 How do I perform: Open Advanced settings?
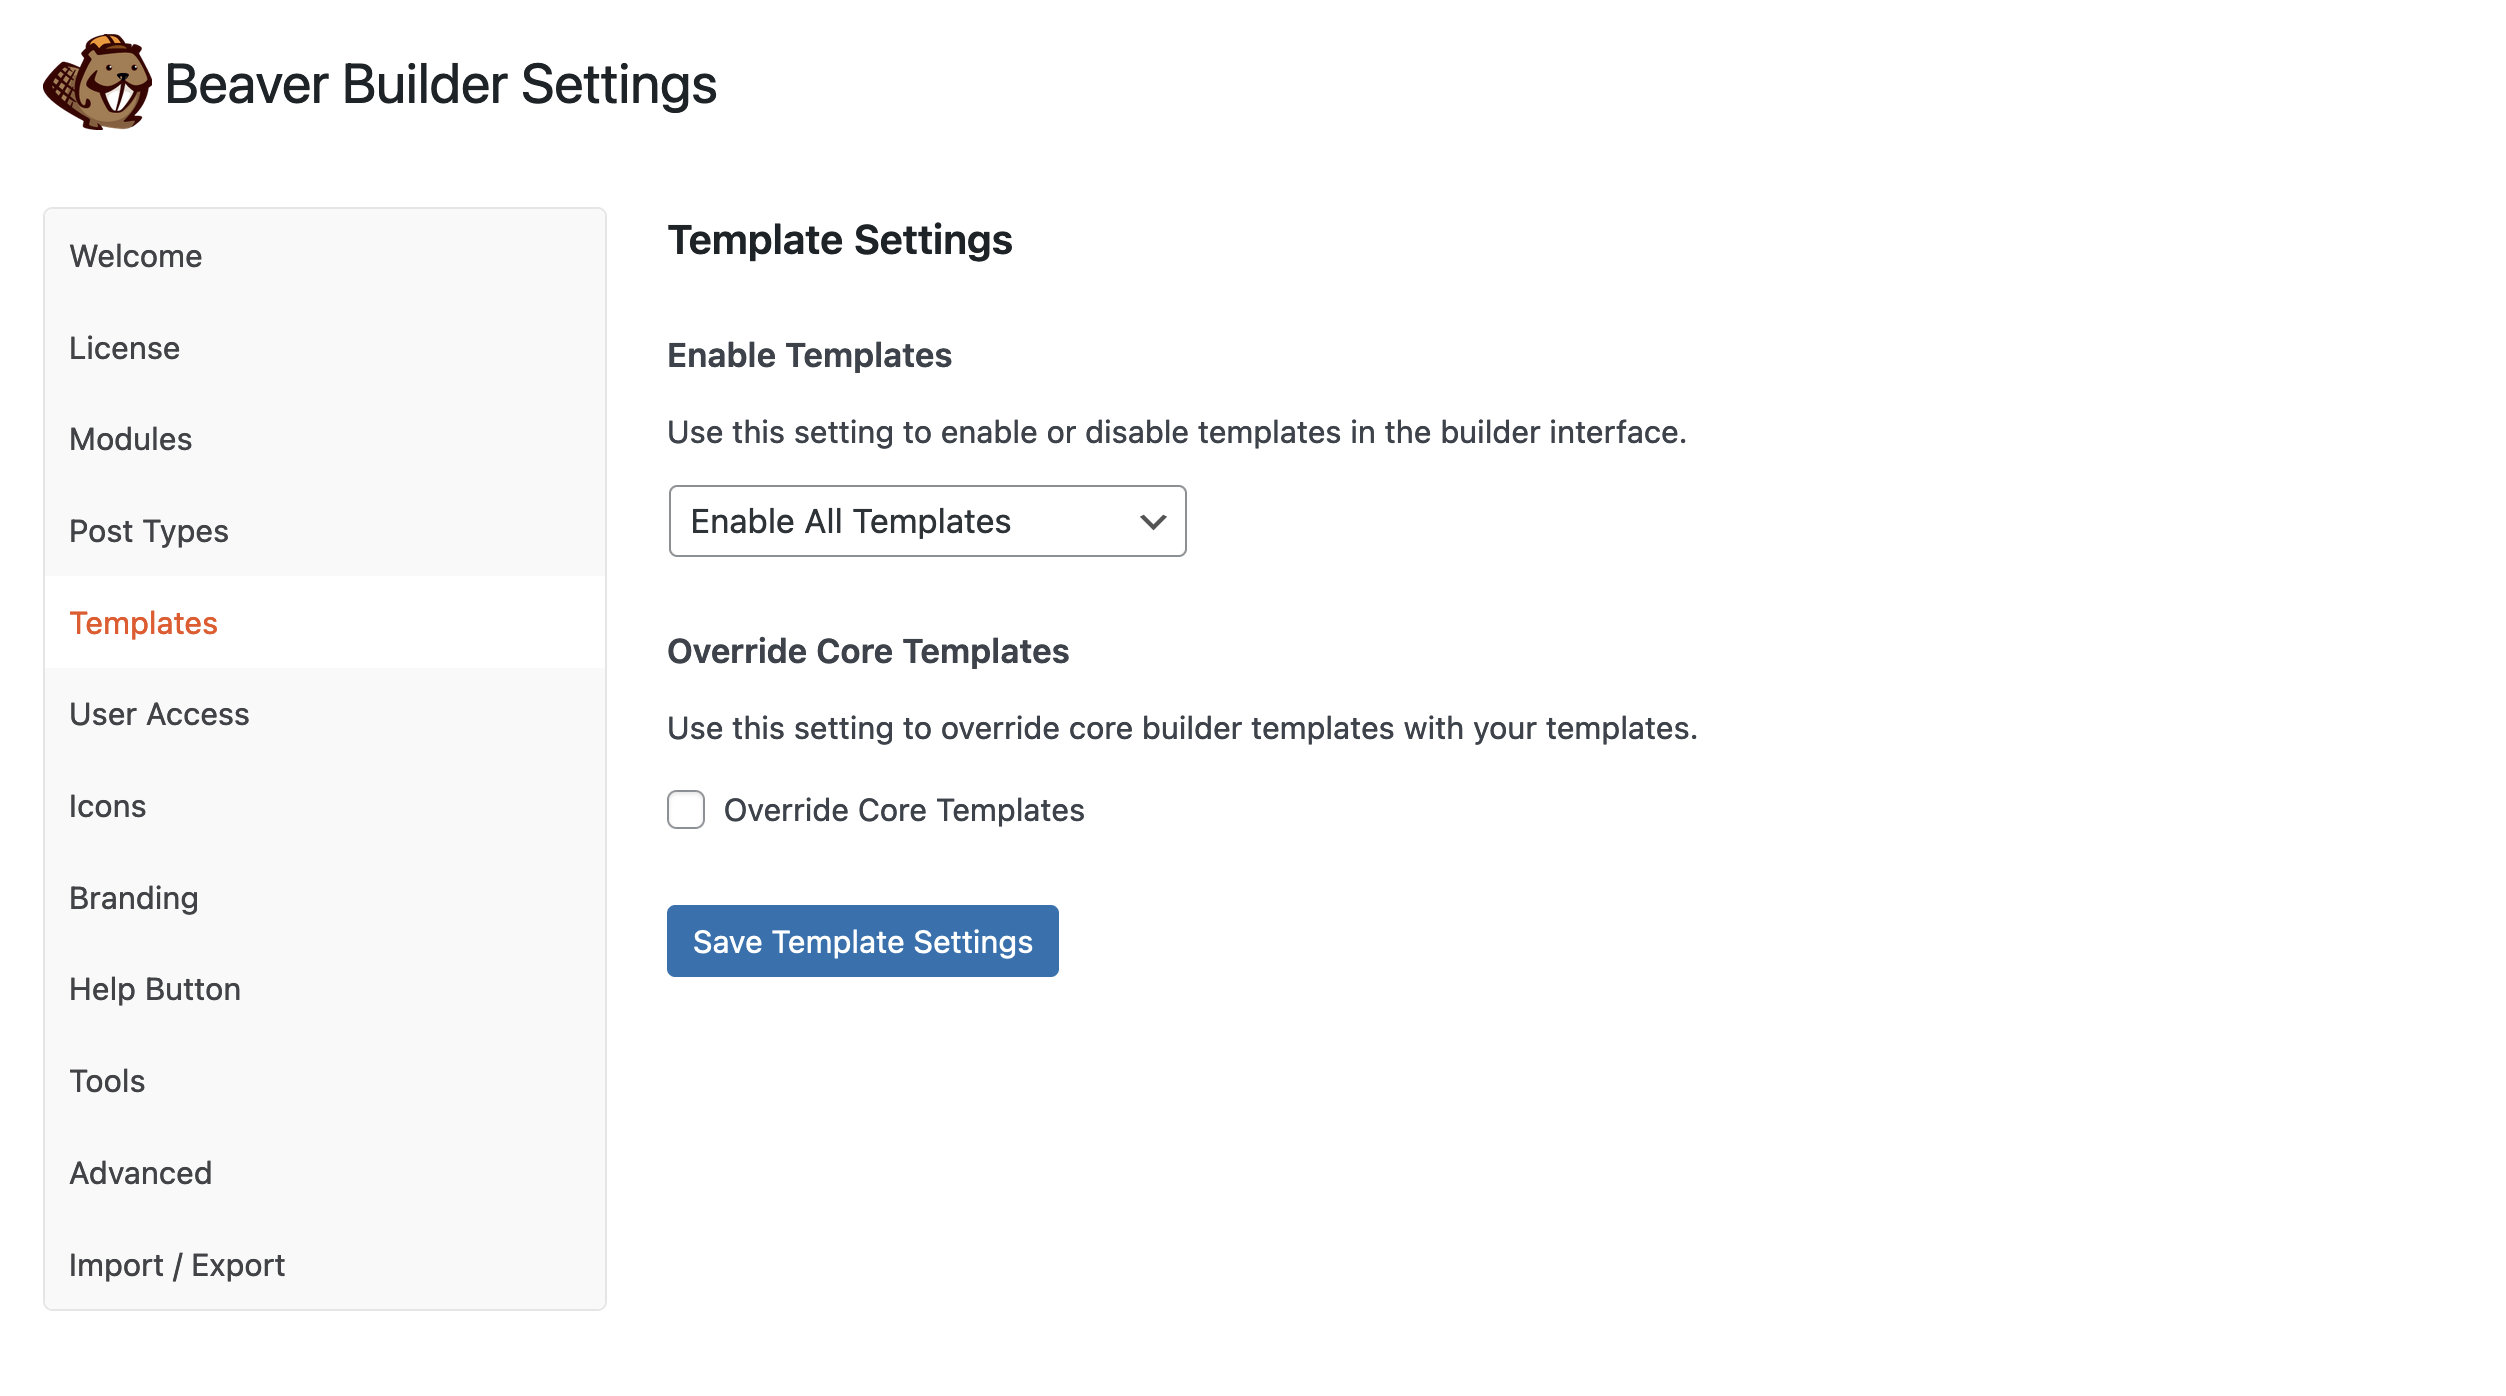click(140, 1172)
